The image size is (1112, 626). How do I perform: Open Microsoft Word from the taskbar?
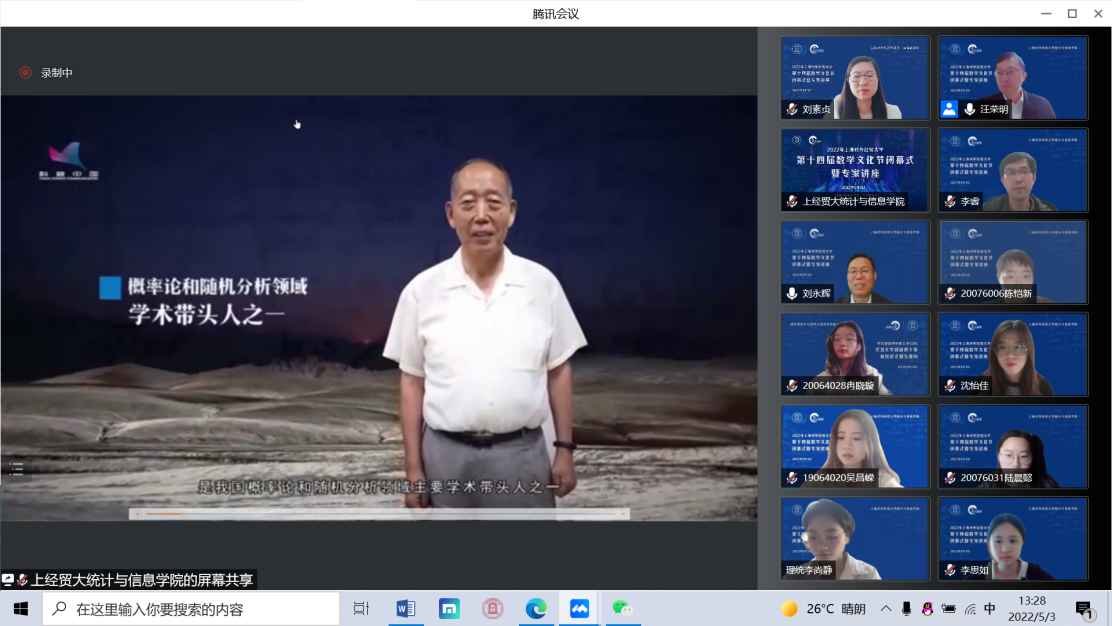coord(406,608)
